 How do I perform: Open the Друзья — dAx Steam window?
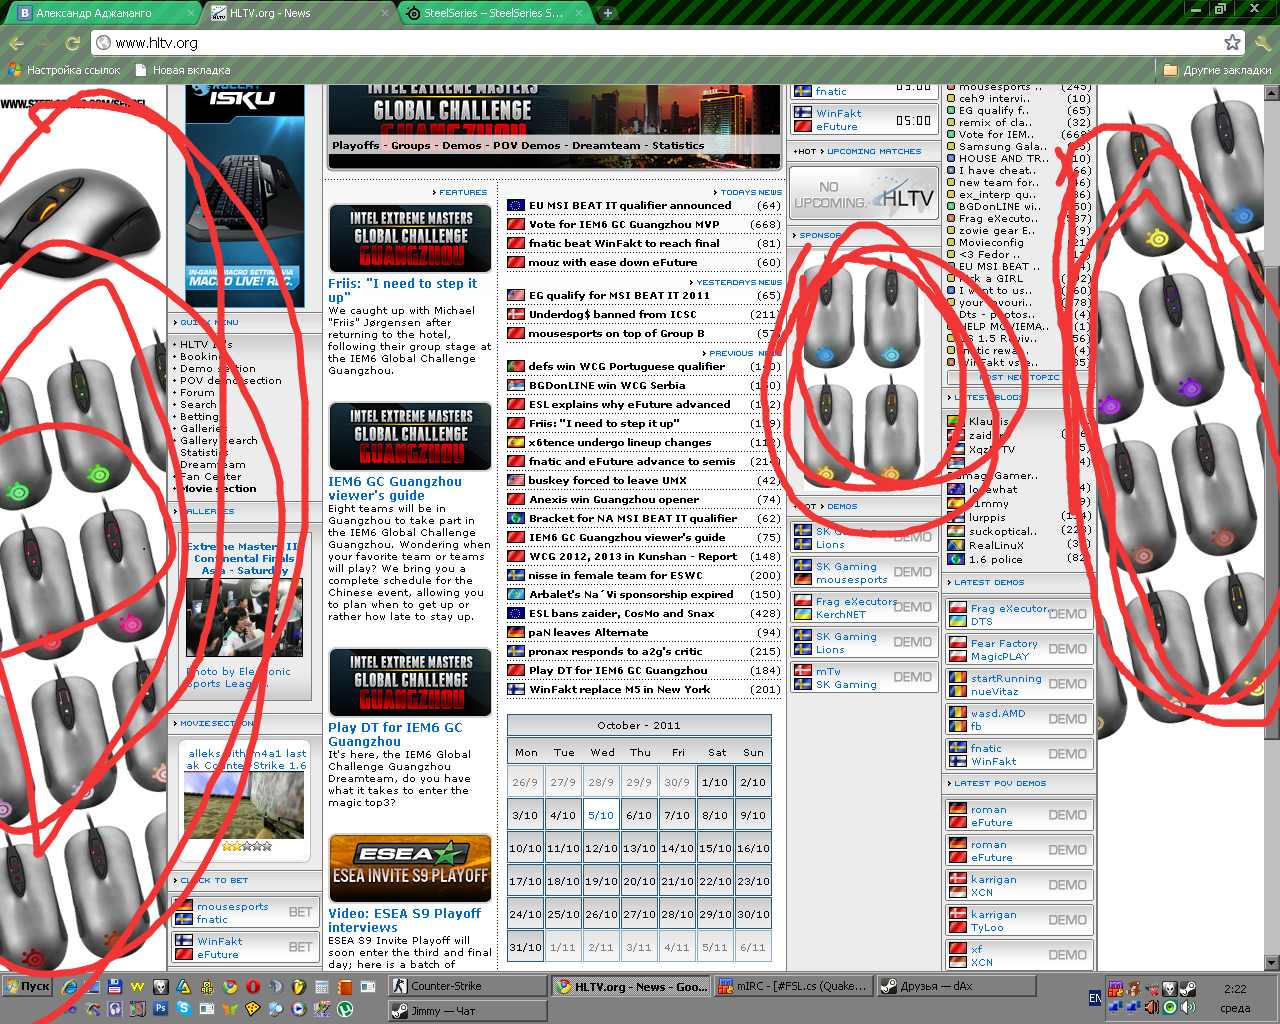956,986
